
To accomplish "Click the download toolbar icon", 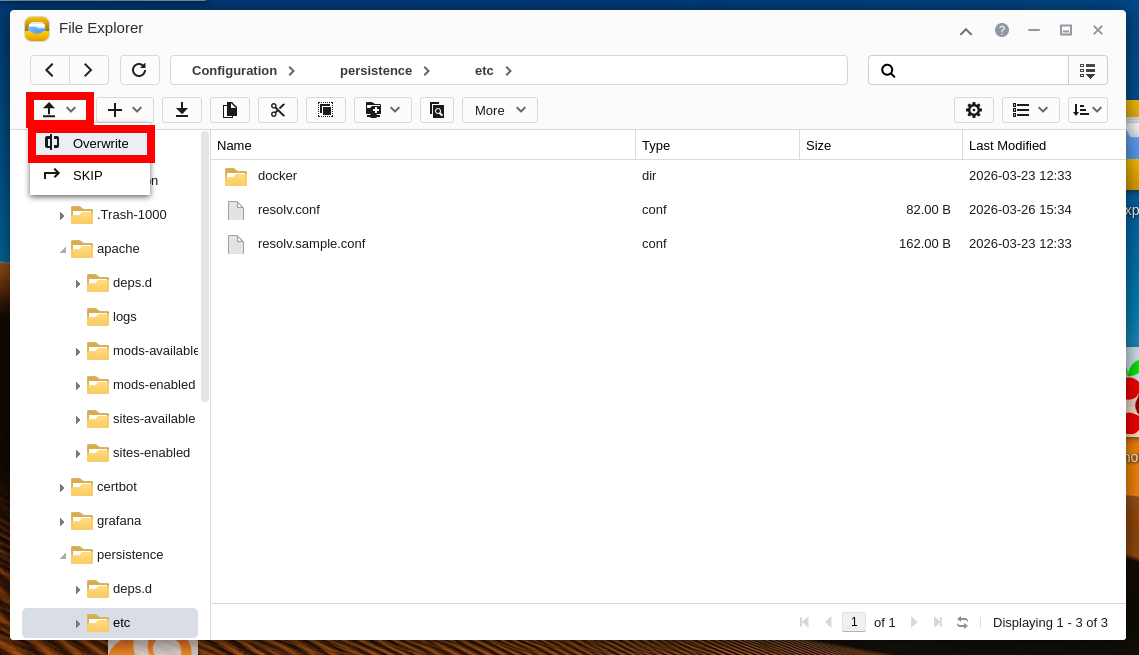I will click(x=182, y=110).
